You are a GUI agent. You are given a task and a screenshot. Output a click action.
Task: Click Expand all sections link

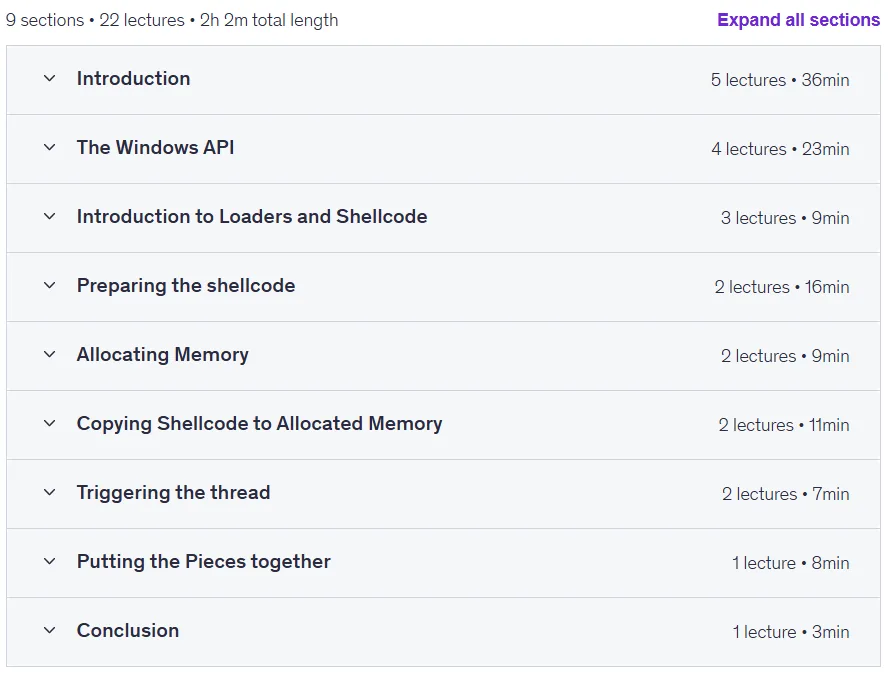[x=798, y=20]
